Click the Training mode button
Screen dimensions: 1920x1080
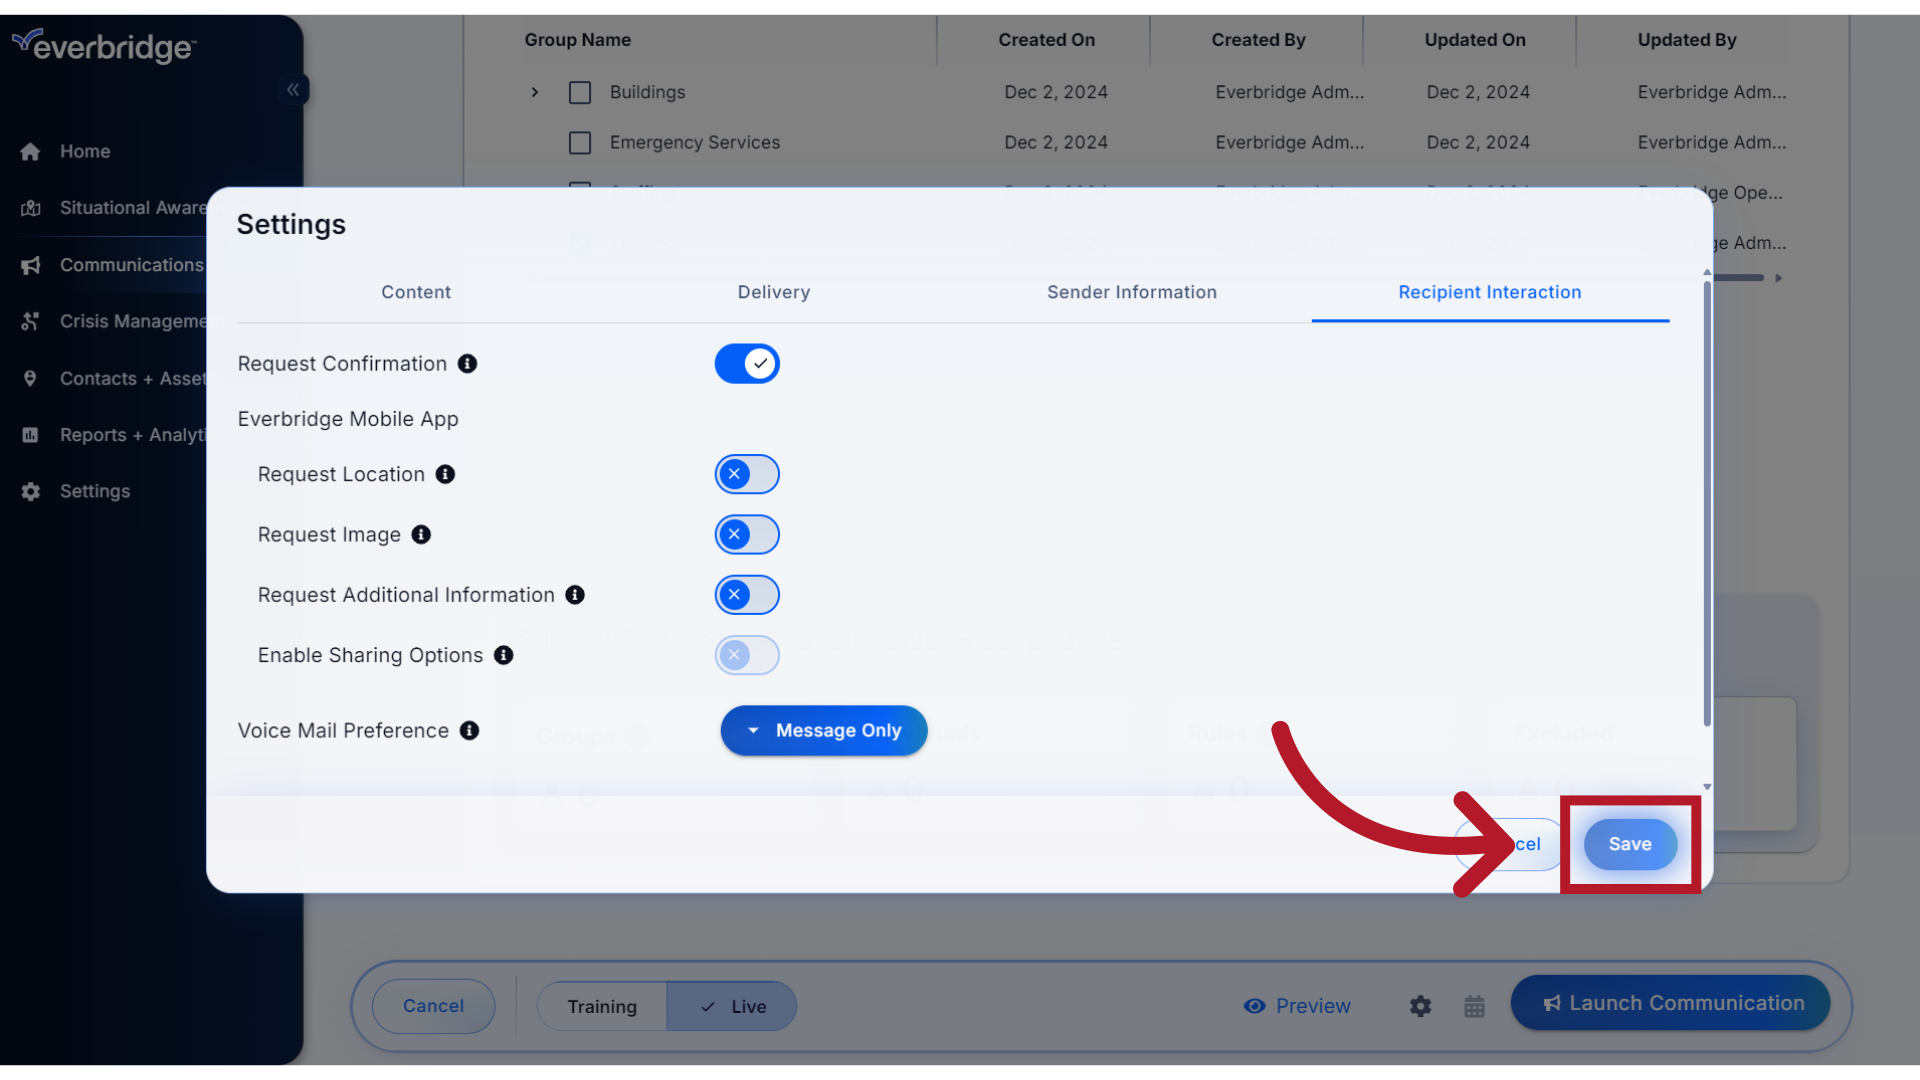point(601,1005)
